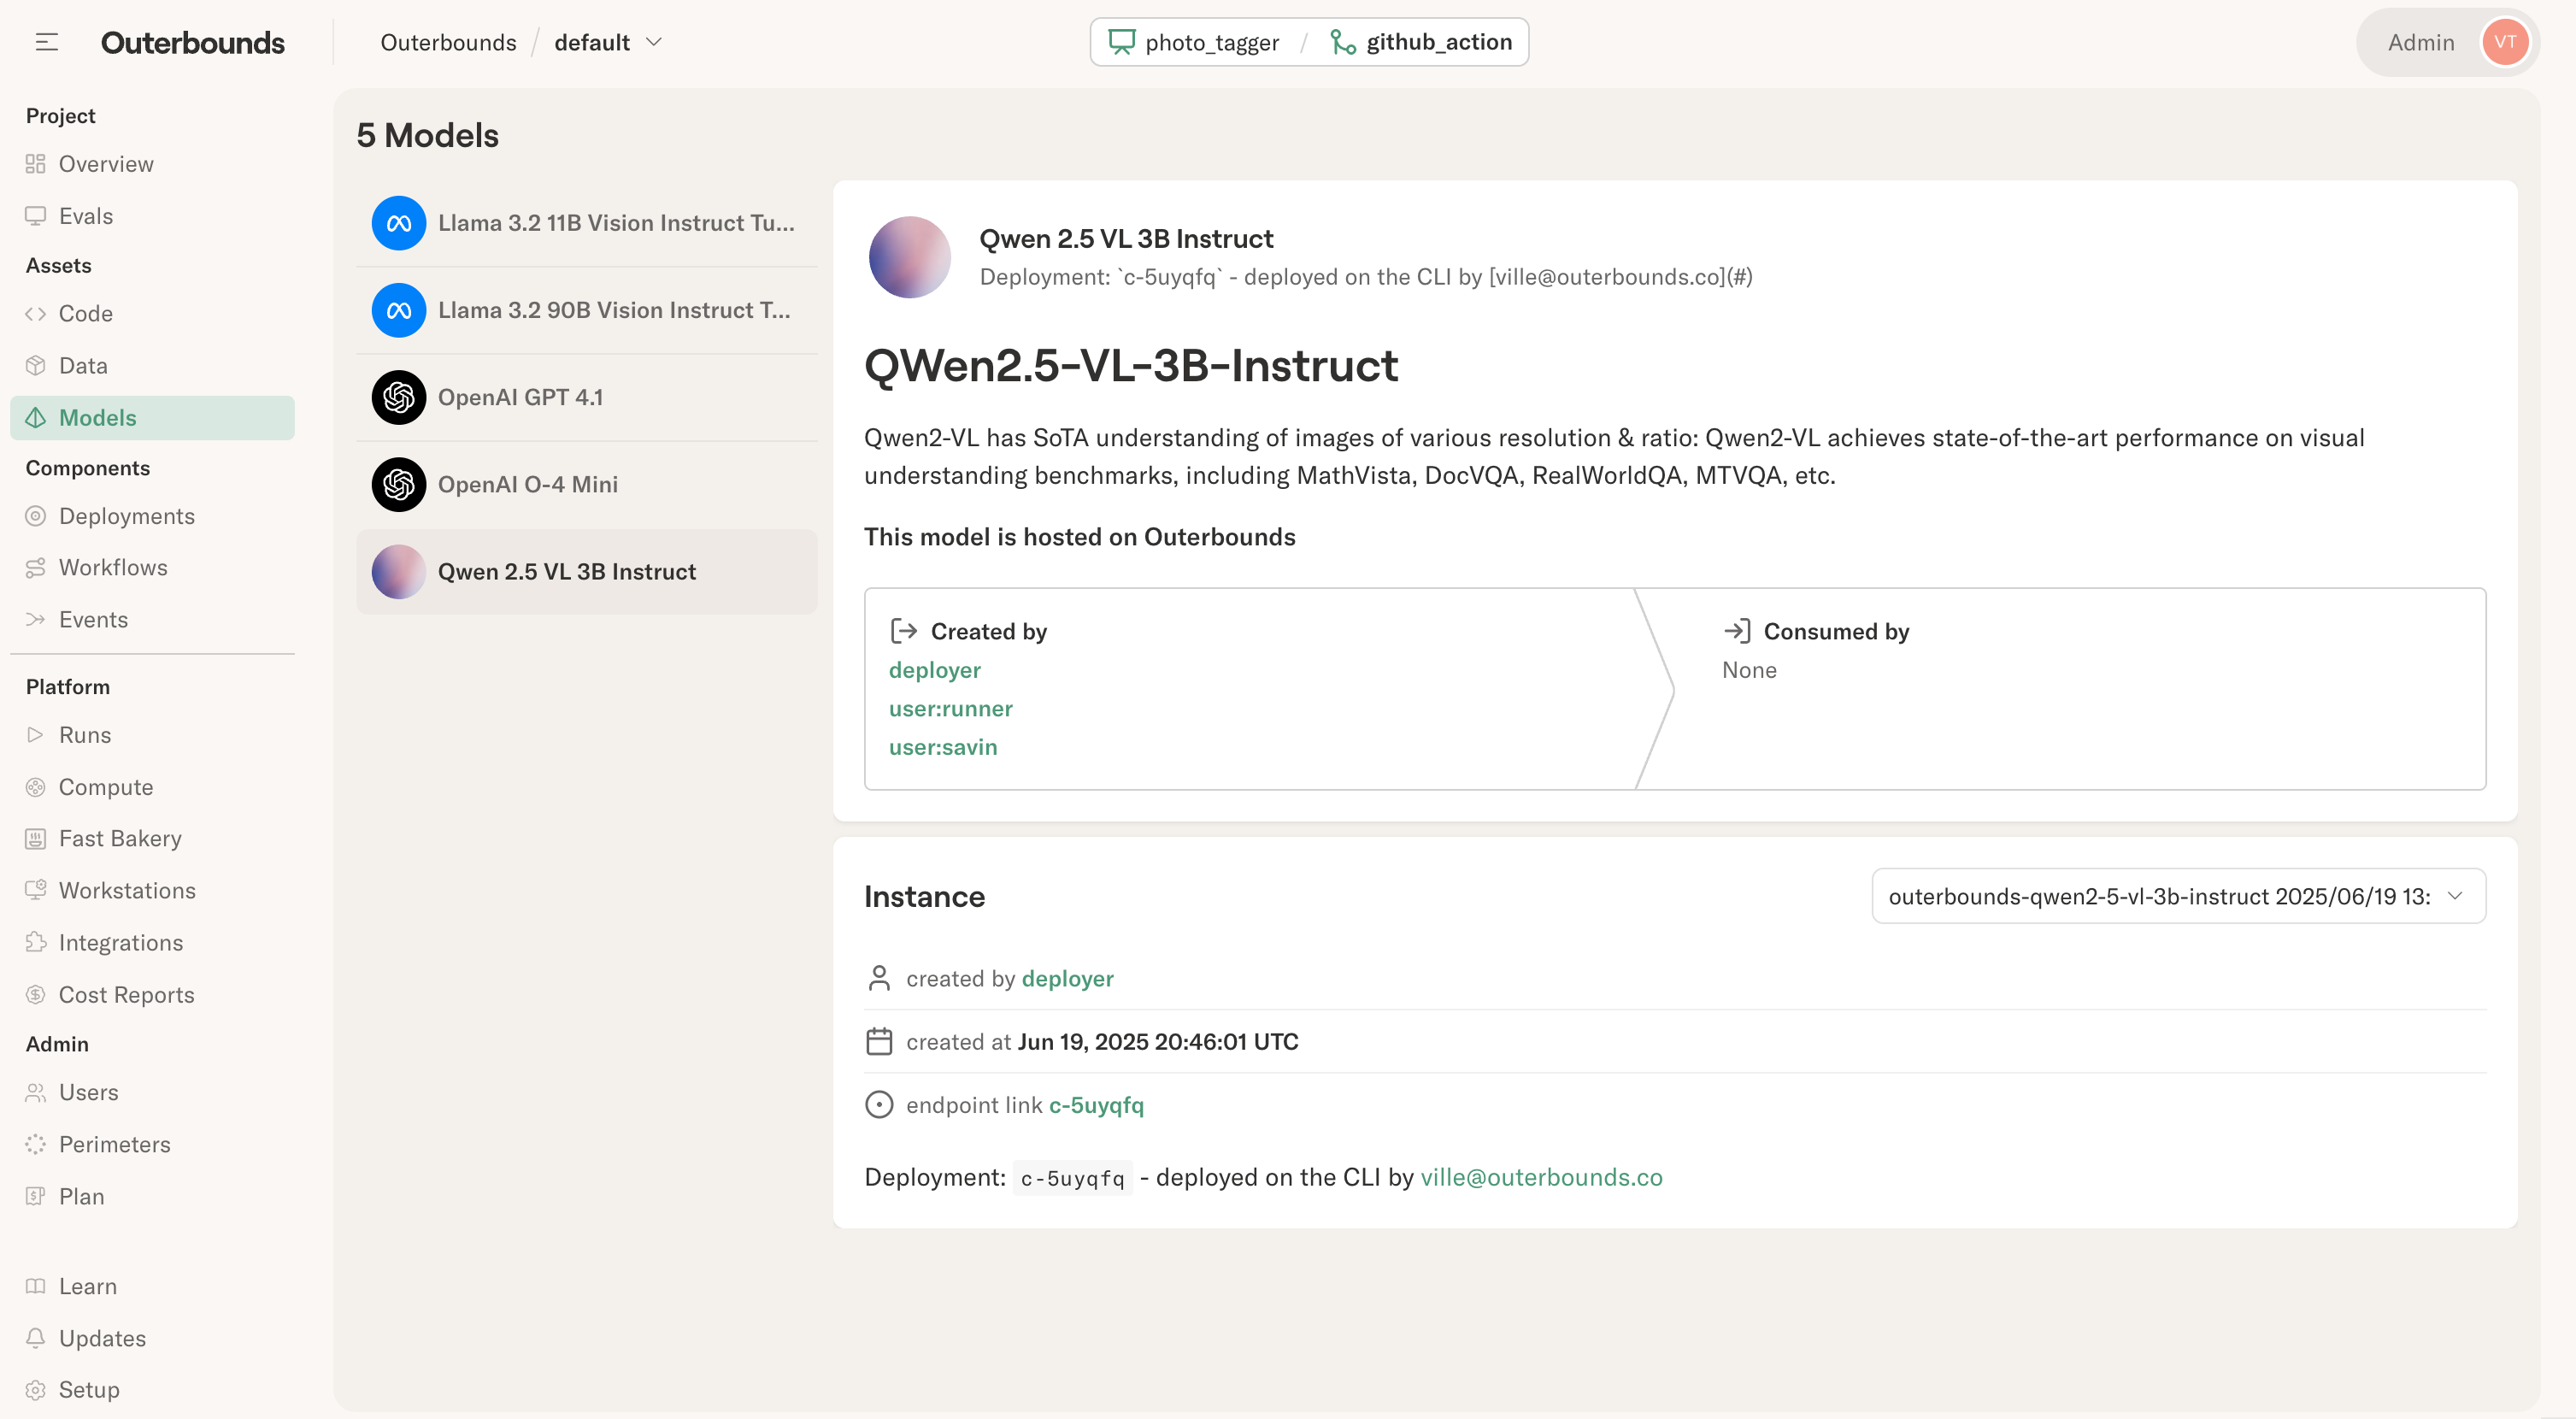Click the Integrations puzzle icon
The image size is (2576, 1419).
pos(36,942)
